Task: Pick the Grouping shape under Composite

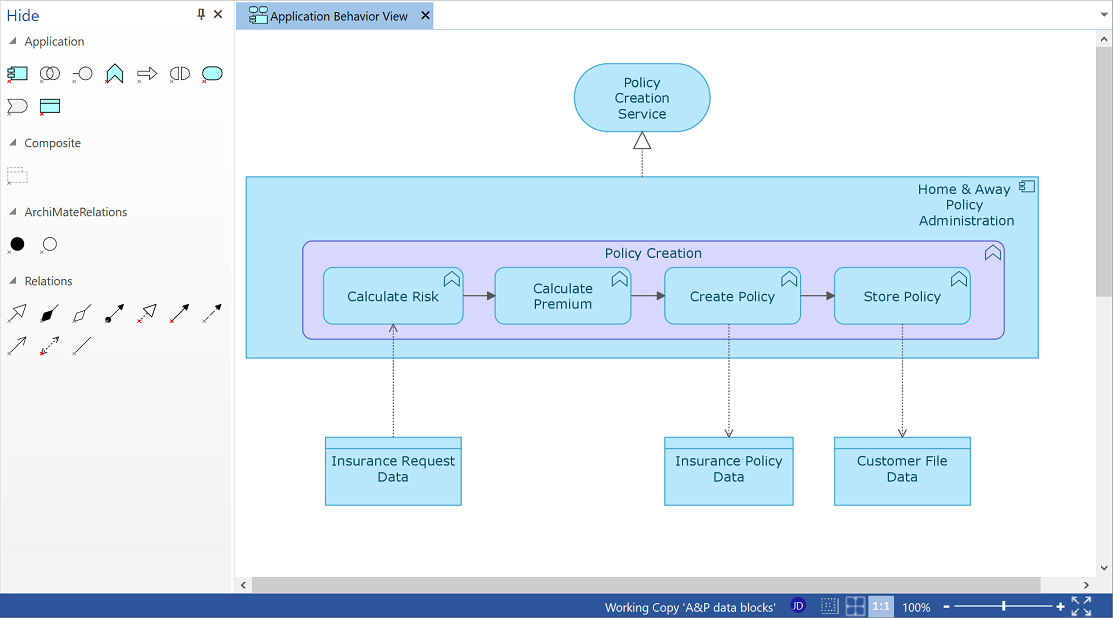Action: (x=17, y=176)
